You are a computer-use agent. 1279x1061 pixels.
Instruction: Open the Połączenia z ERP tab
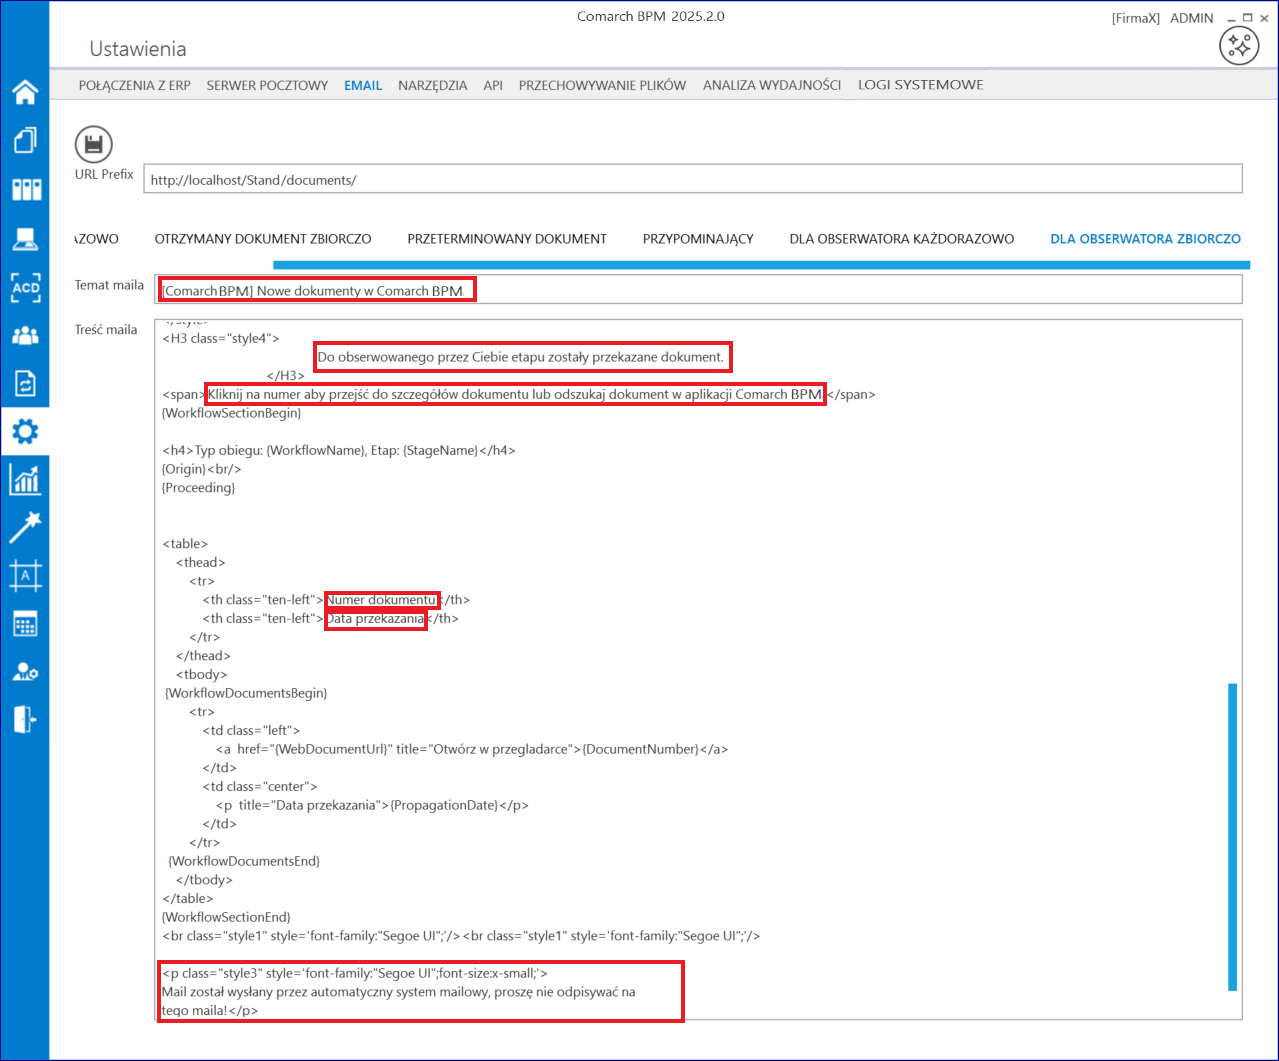tap(135, 85)
